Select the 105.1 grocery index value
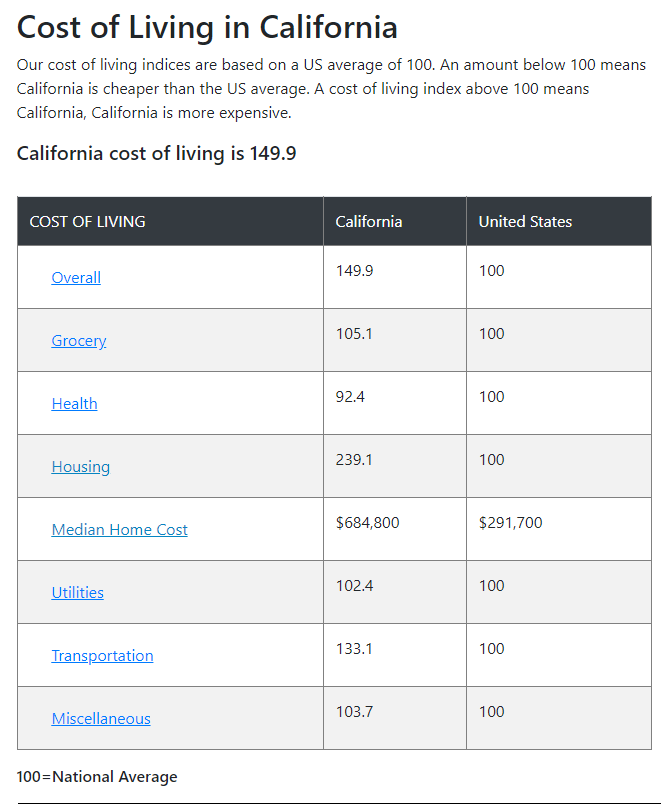Image resolution: width=661 pixels, height=804 pixels. point(354,334)
